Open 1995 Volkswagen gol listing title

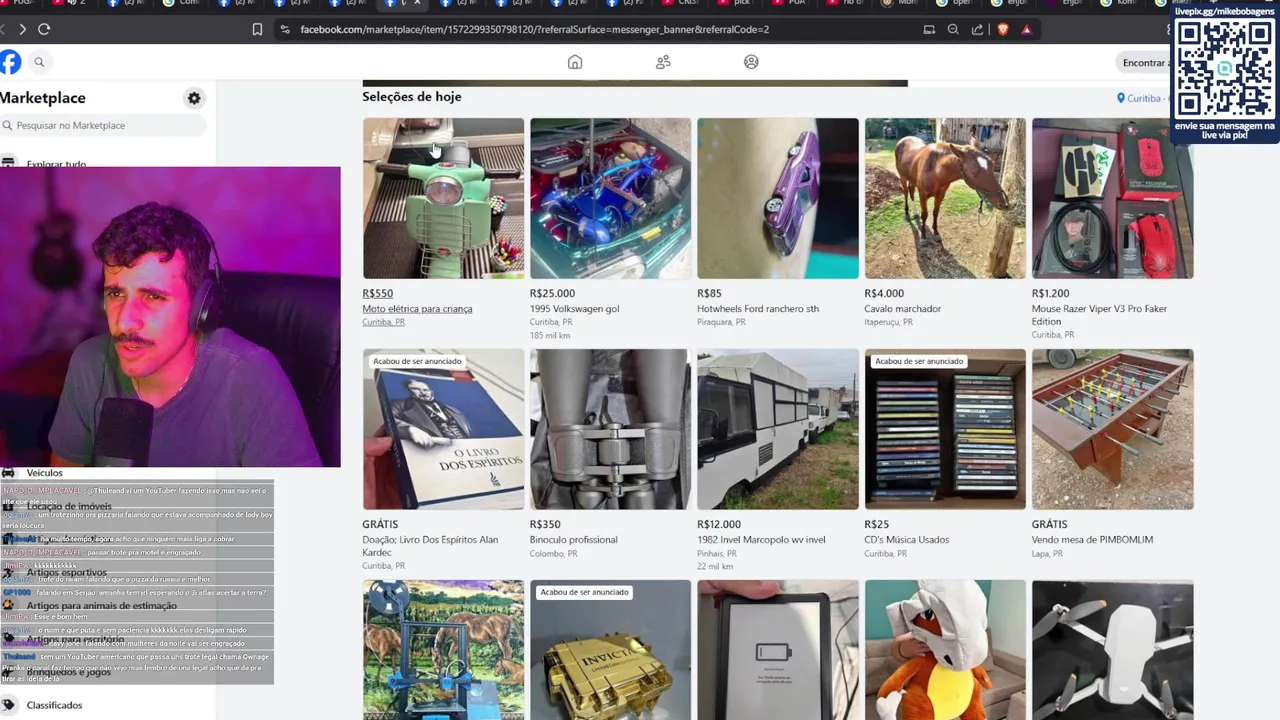pos(574,309)
